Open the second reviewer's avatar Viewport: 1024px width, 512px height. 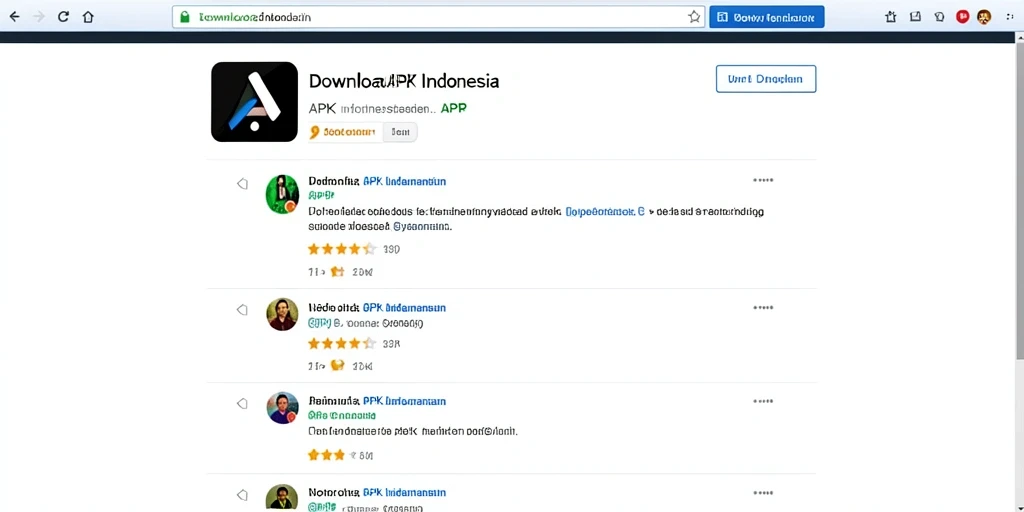[282, 315]
